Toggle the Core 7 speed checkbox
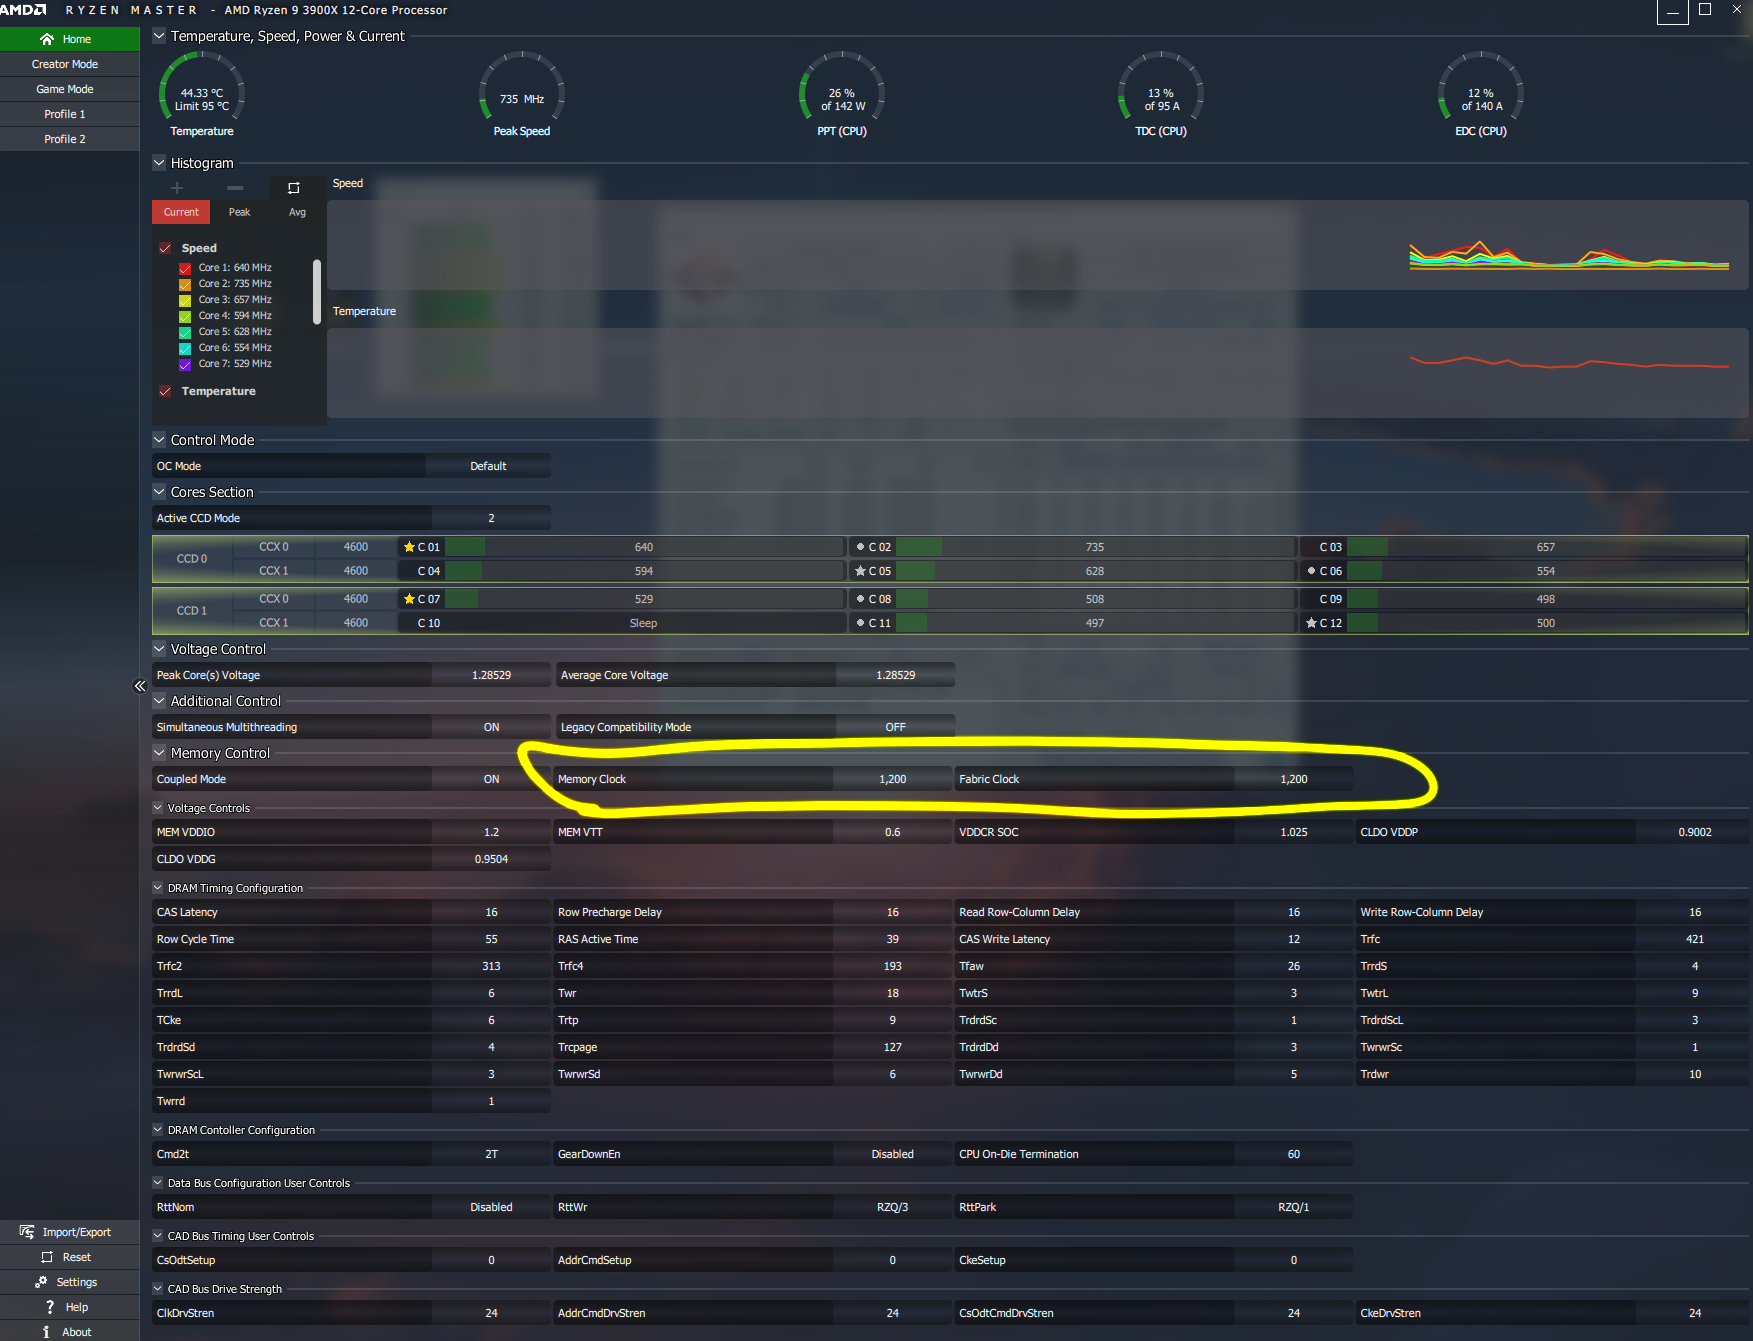The height and width of the screenshot is (1341, 1753). (x=185, y=364)
